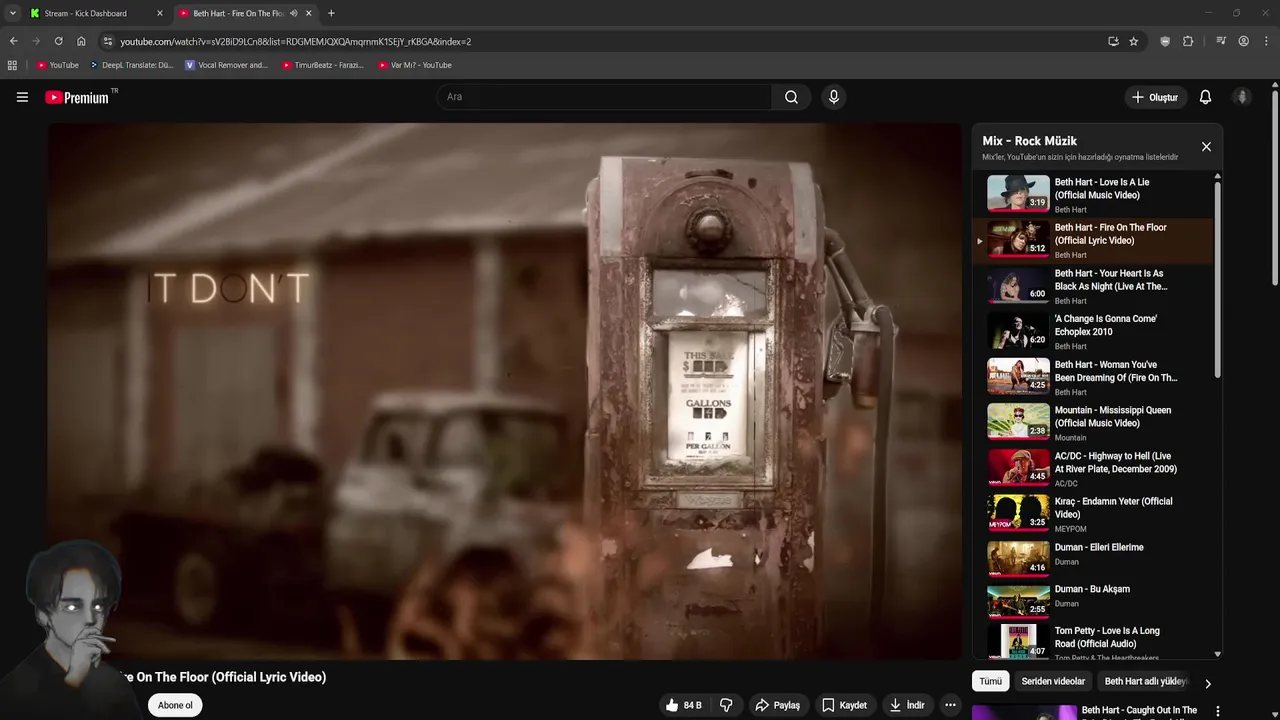Close the Kick Dashboard browser tab

[x=159, y=13]
